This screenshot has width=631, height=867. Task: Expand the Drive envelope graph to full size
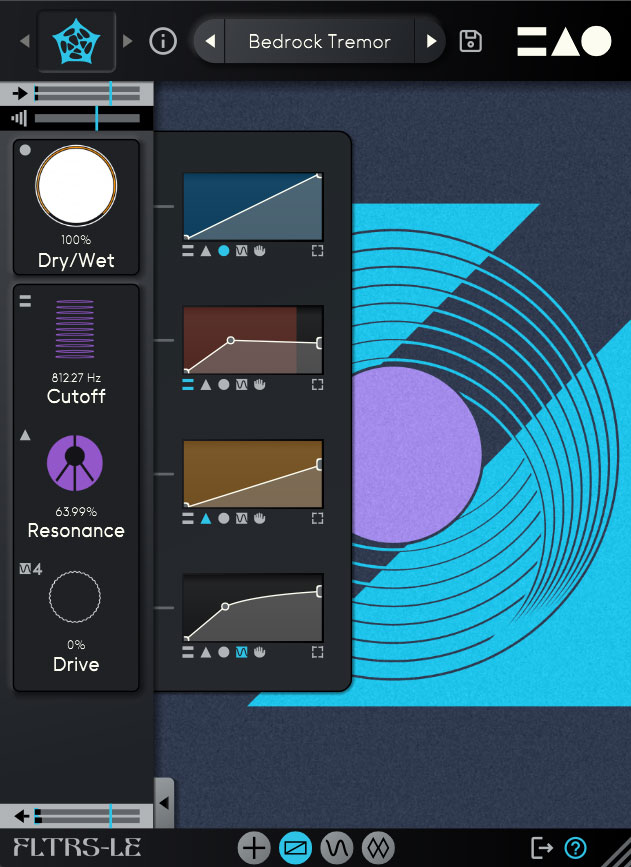[x=318, y=652]
